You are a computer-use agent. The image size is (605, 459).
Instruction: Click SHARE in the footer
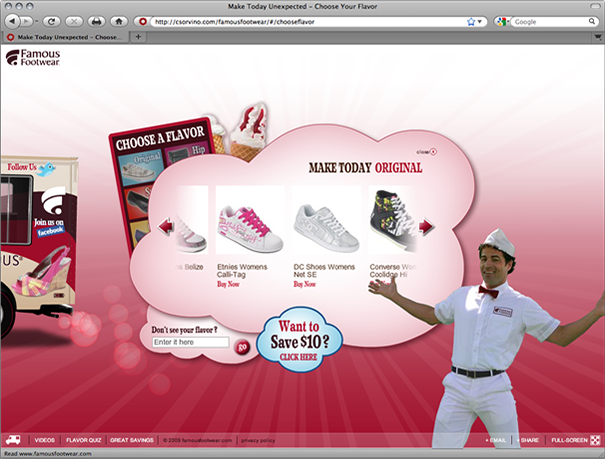click(528, 440)
